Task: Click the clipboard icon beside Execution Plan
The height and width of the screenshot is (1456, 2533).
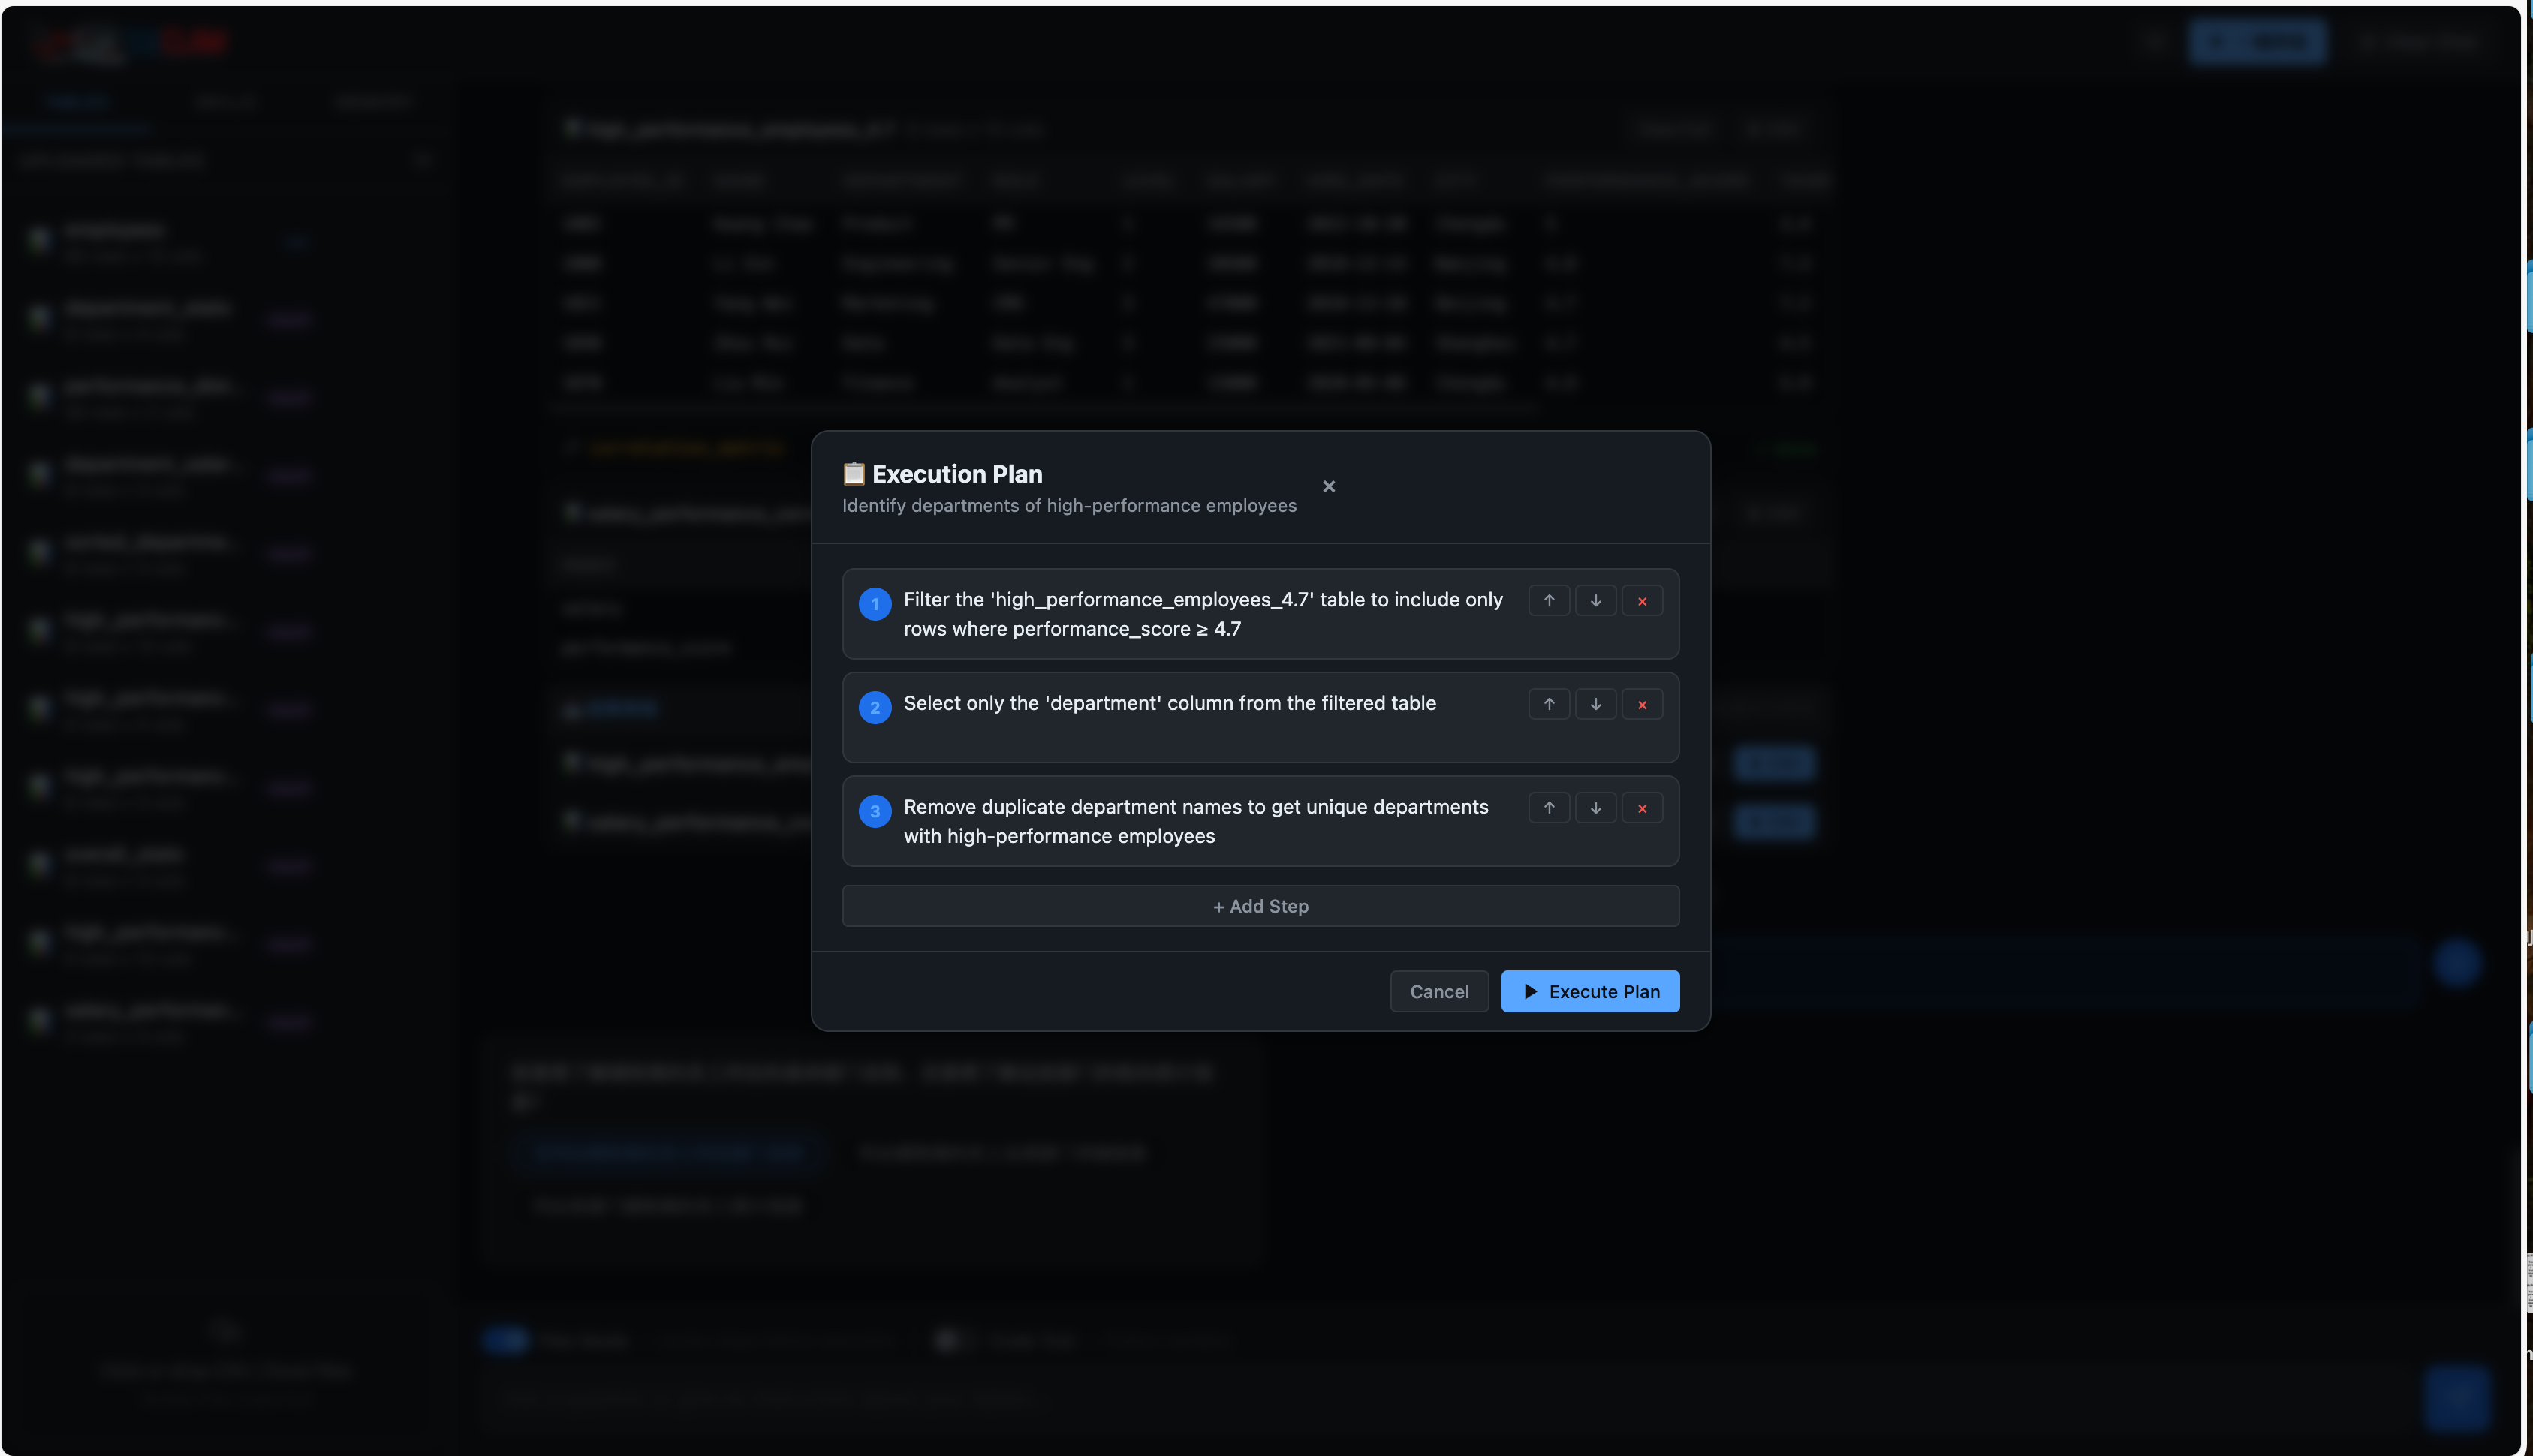Action: tap(853, 473)
